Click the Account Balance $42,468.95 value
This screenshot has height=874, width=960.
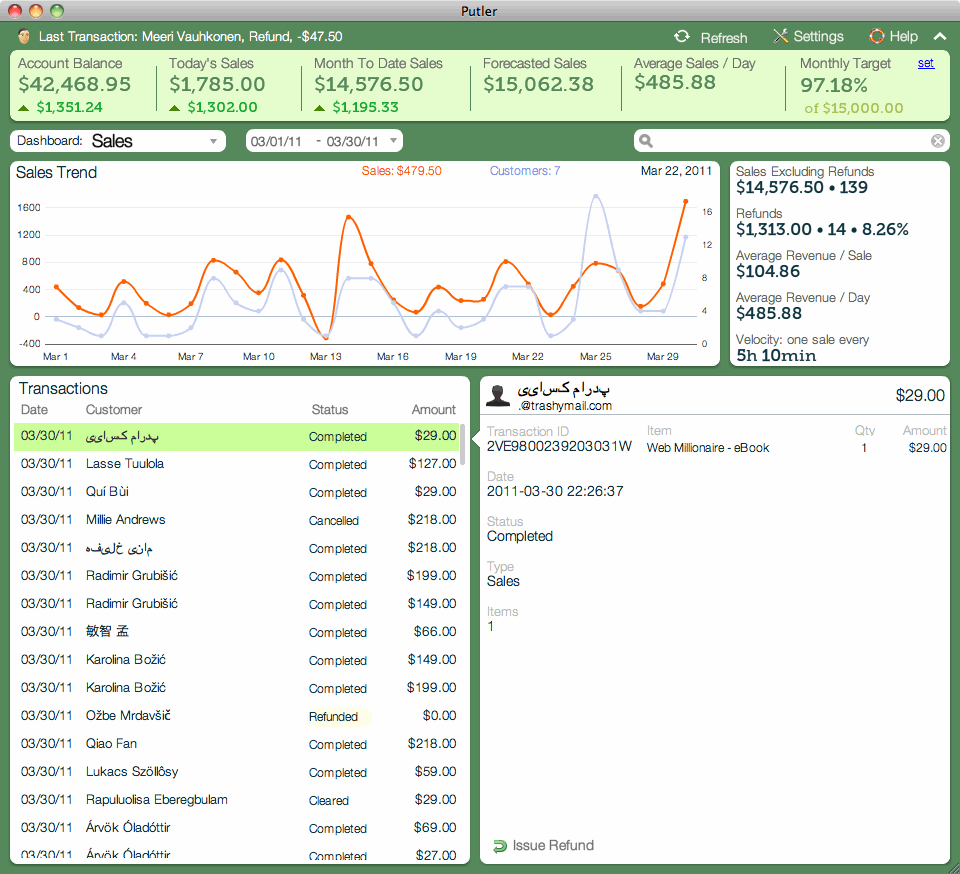(x=75, y=84)
